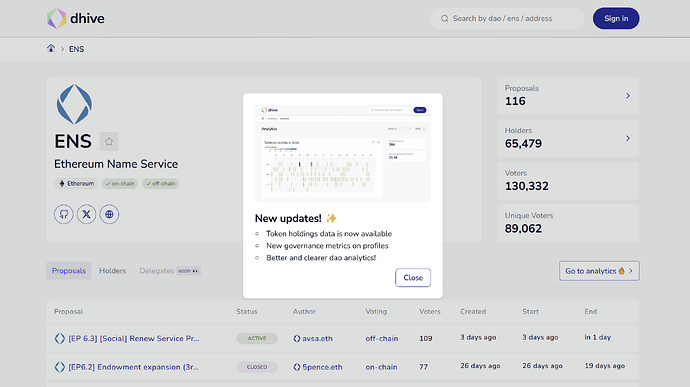This screenshot has height=387, width=690.
Task: Click the Sign in button
Action: (616, 18)
